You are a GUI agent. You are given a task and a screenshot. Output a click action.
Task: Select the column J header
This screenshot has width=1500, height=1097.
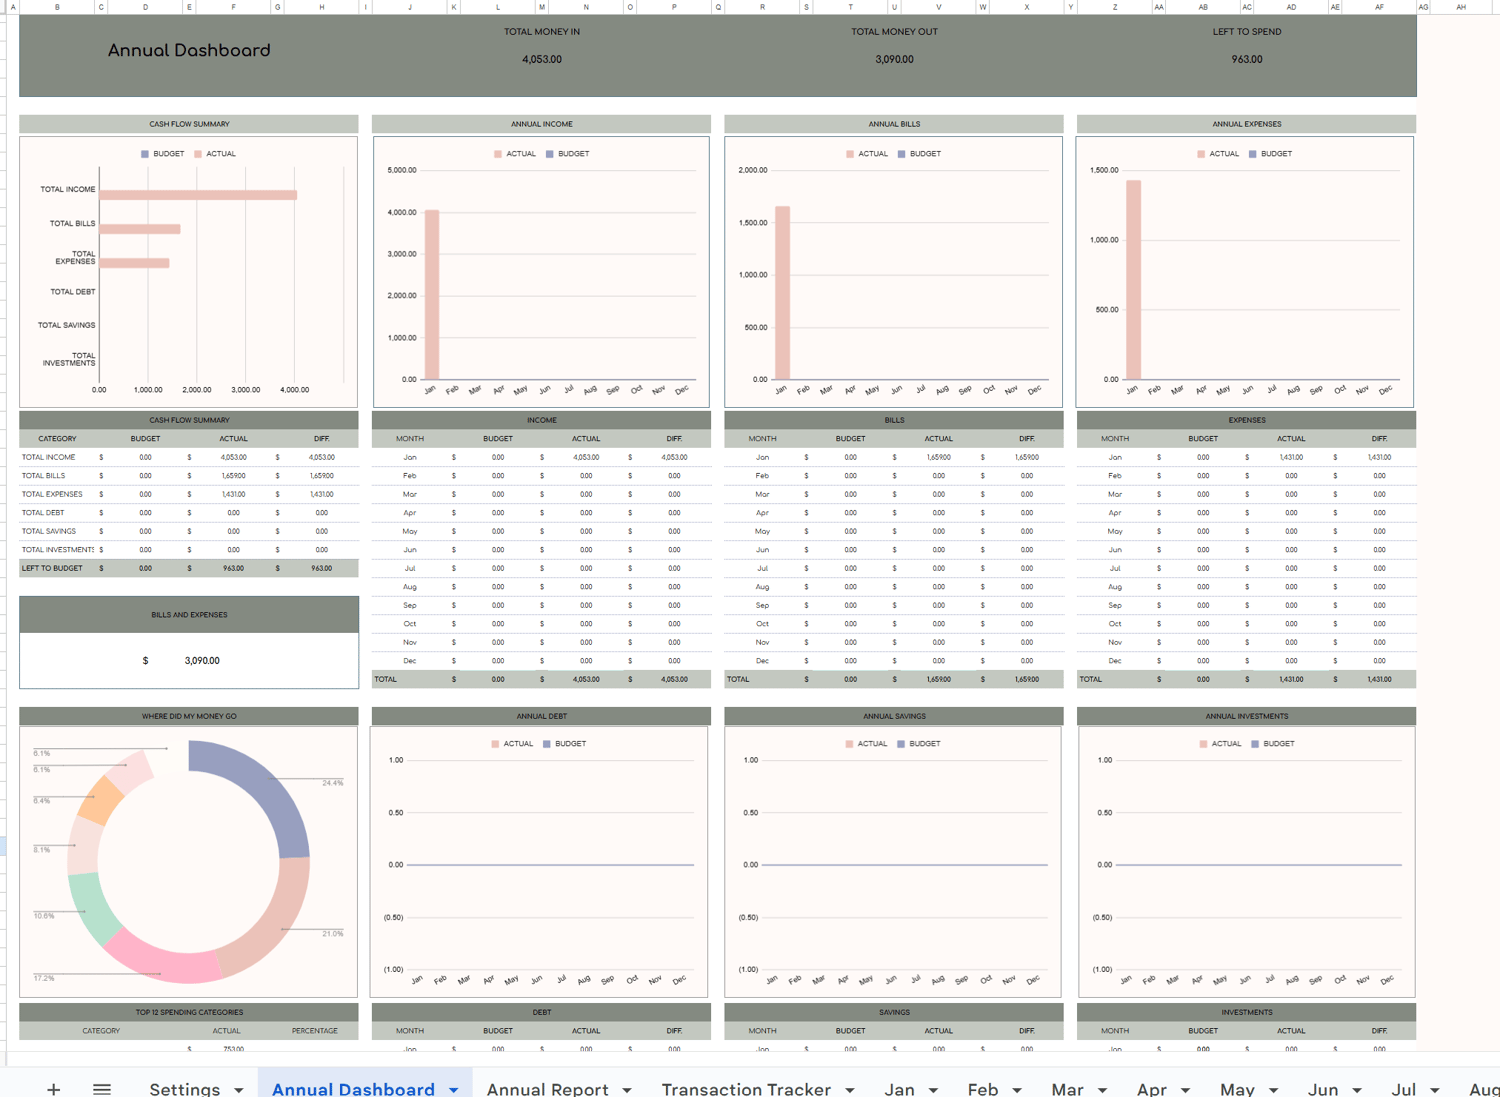tap(410, 7)
